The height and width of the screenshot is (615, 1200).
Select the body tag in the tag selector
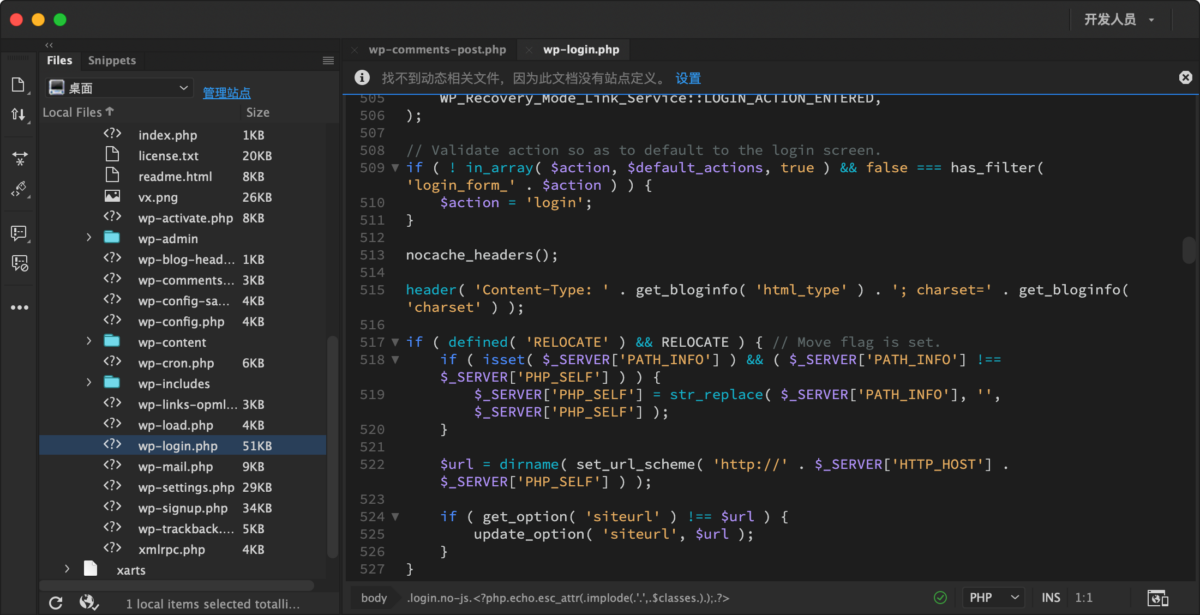pos(374,598)
